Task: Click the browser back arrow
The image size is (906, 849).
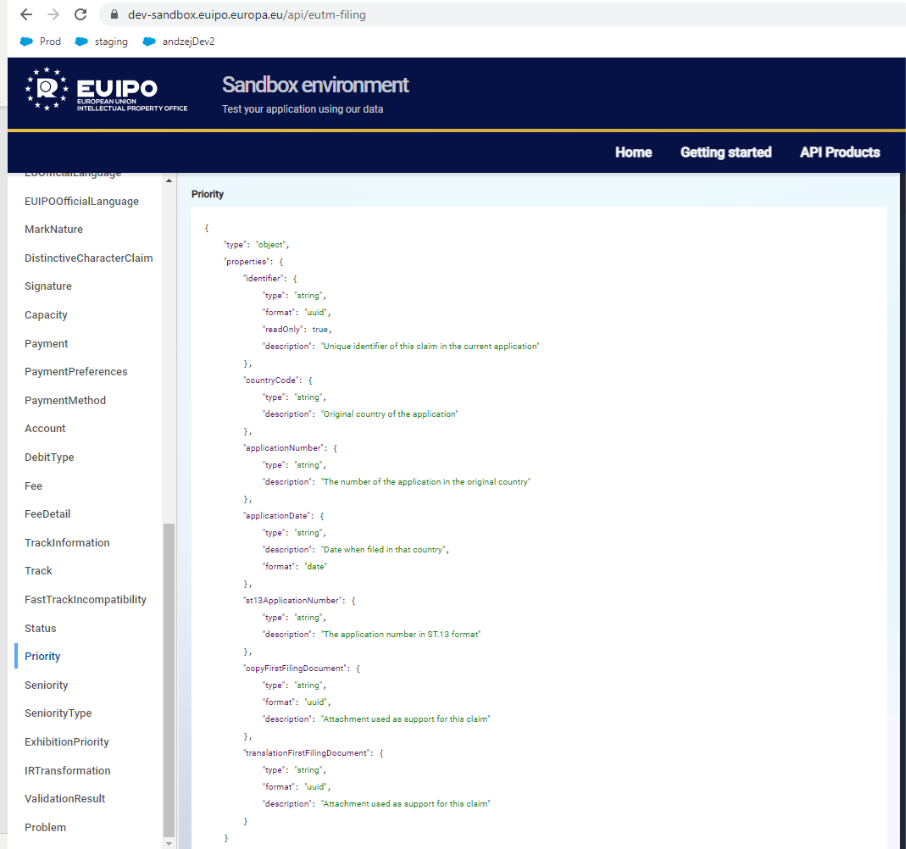Action: coord(26,15)
